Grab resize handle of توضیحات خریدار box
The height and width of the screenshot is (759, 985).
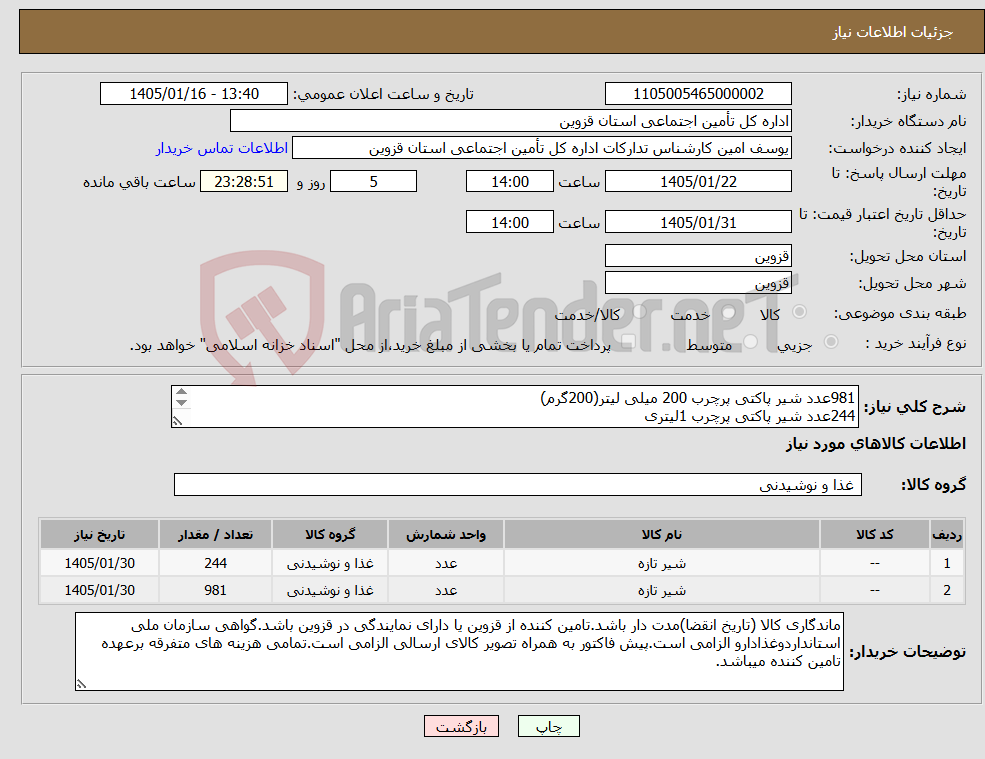point(81,684)
